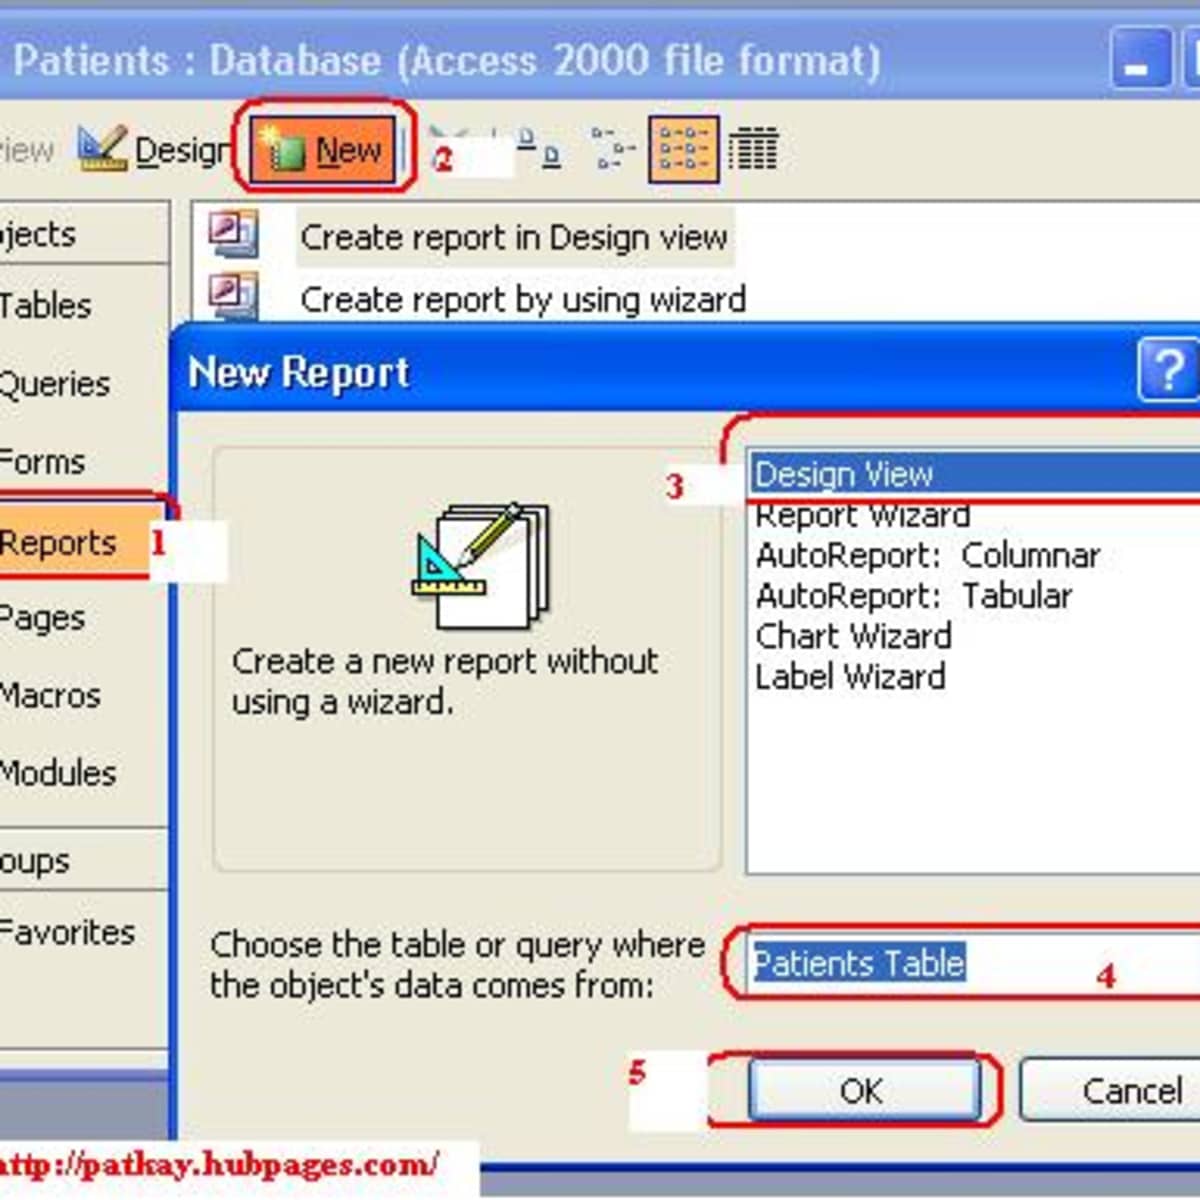Select Report Wizard from the list

[862, 515]
